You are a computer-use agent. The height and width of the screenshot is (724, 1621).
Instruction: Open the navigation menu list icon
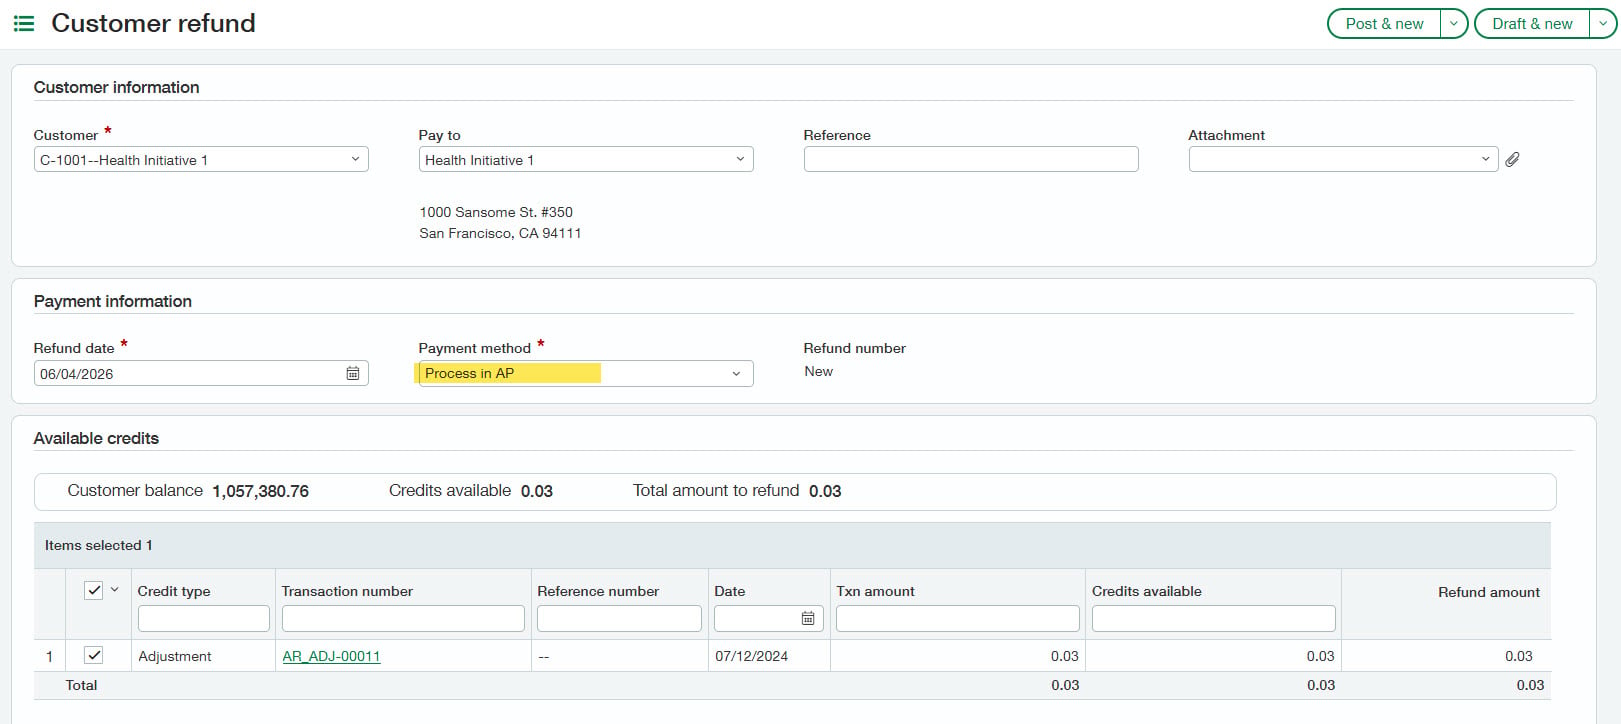23,23
